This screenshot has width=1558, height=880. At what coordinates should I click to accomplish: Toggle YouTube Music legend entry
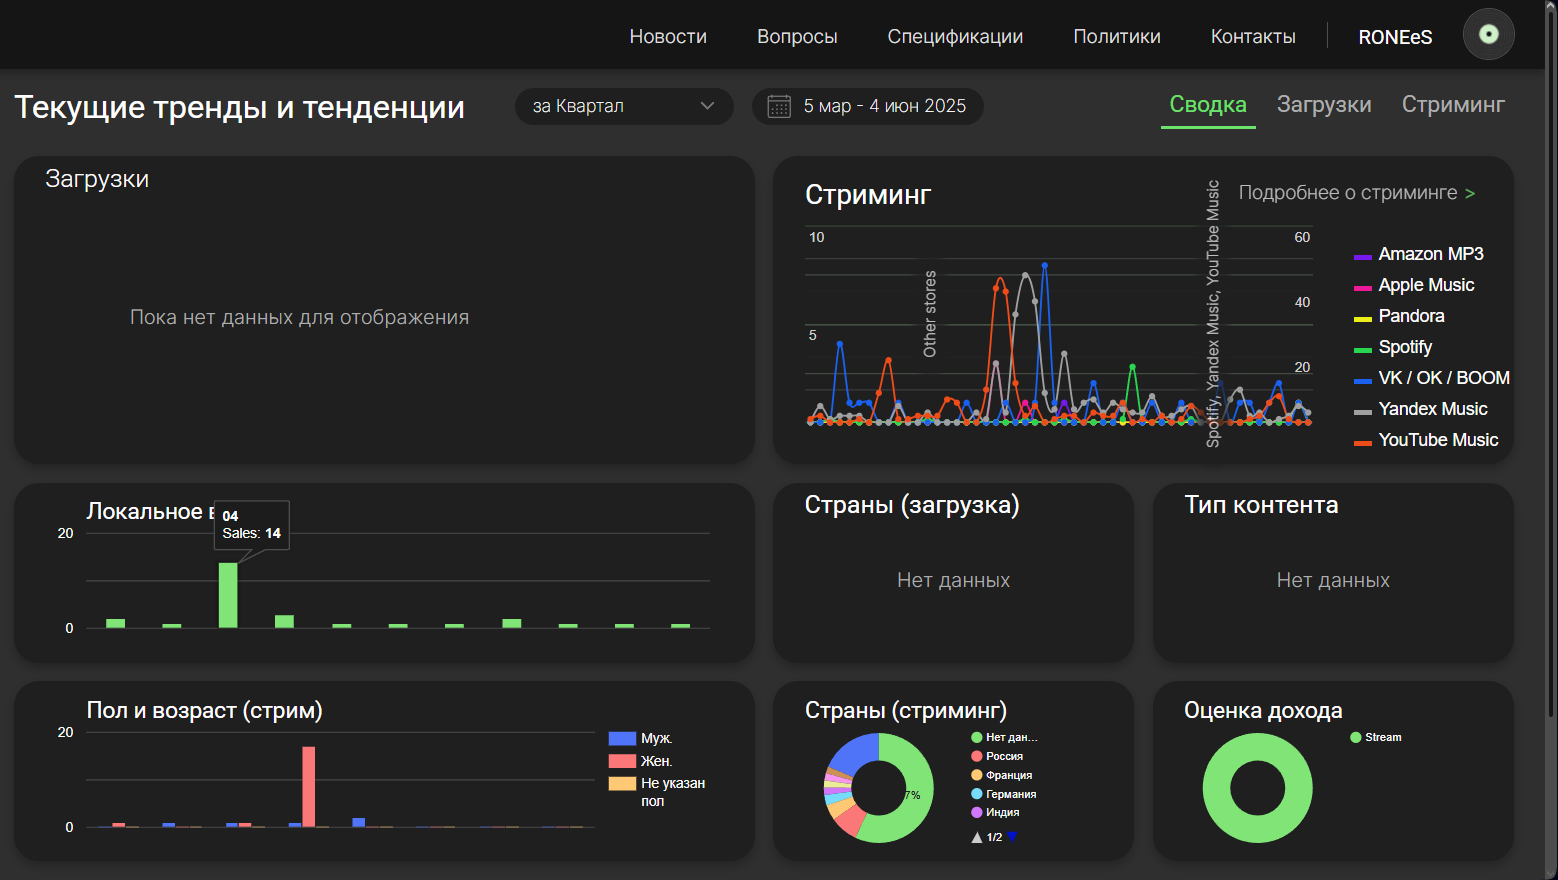click(1426, 440)
